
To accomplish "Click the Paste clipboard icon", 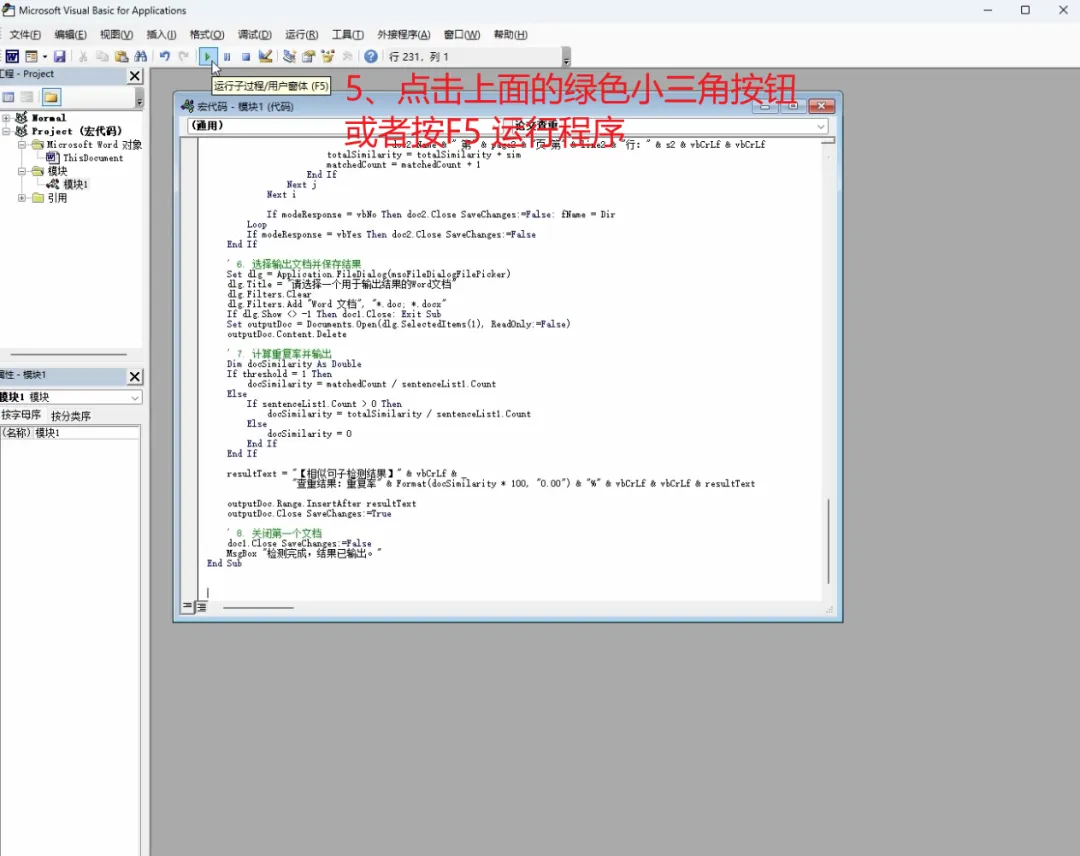I will point(121,56).
